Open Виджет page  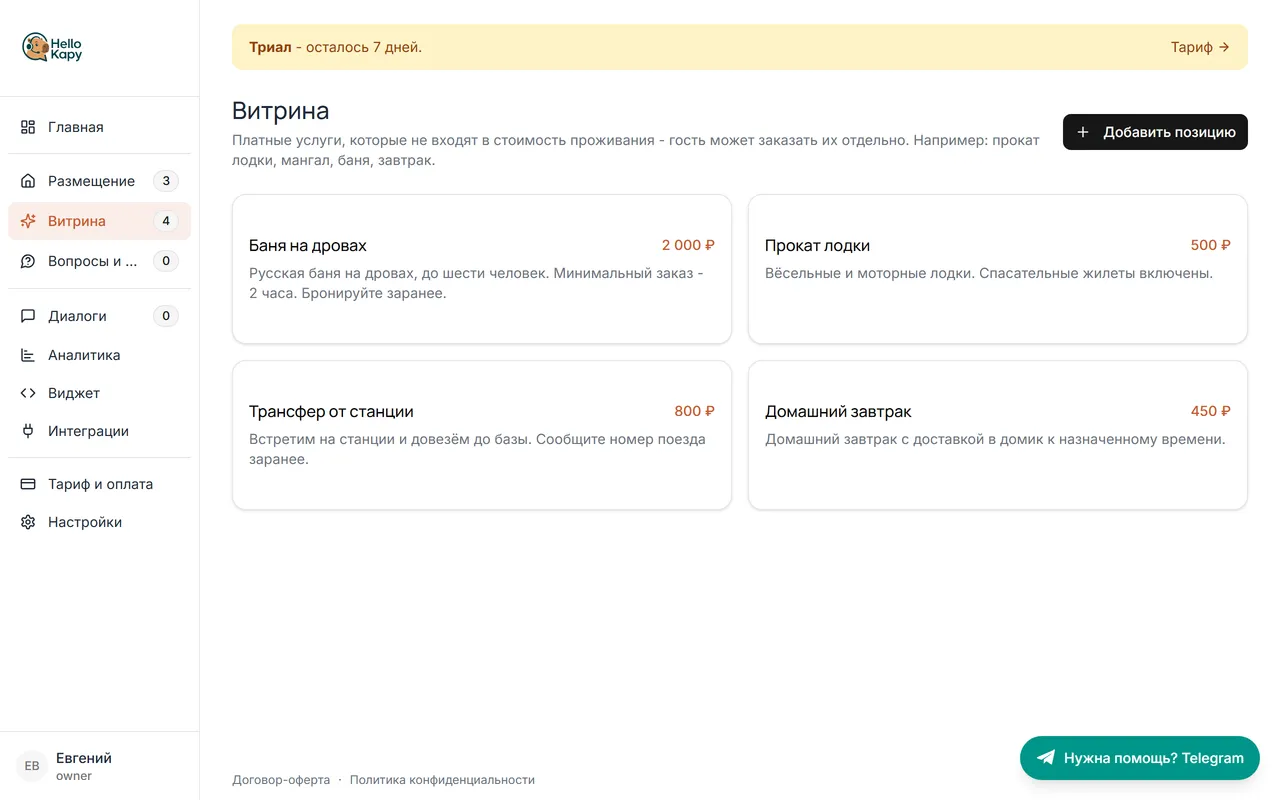click(99, 393)
